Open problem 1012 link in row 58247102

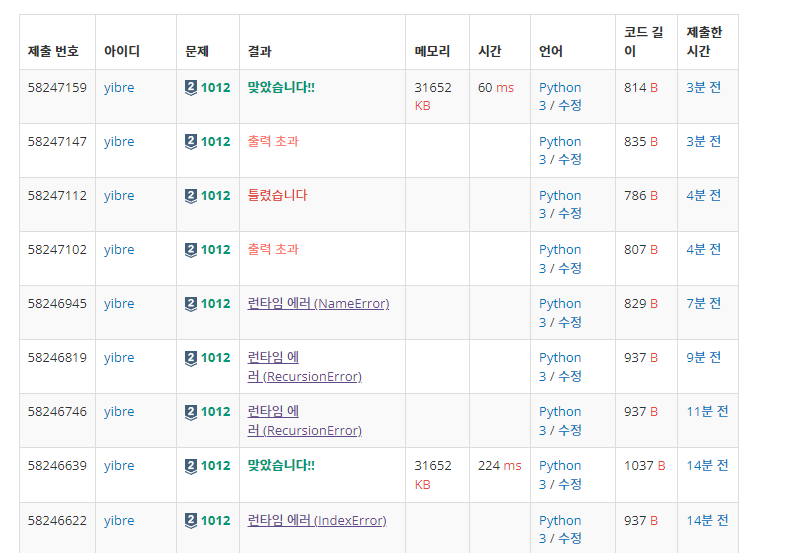(216, 250)
